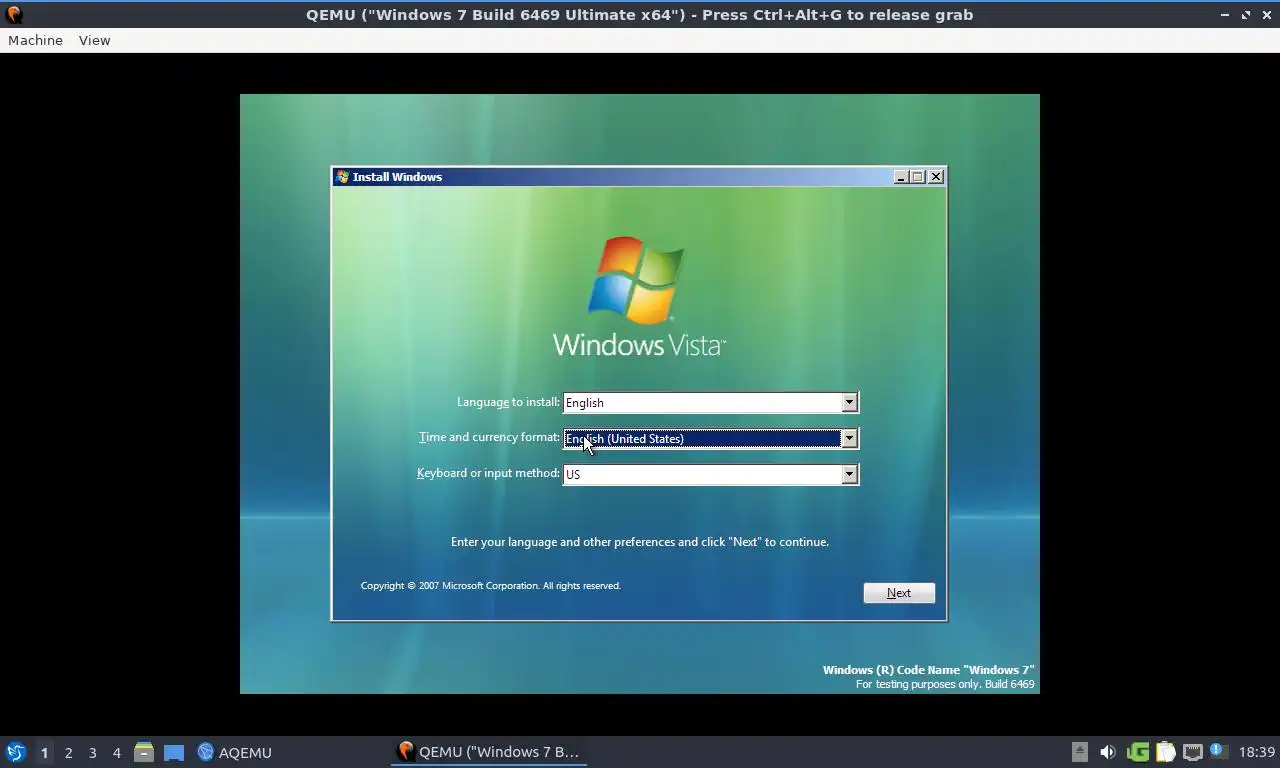Close the Install Windows dialog
This screenshot has width=1280, height=768.
tap(936, 177)
